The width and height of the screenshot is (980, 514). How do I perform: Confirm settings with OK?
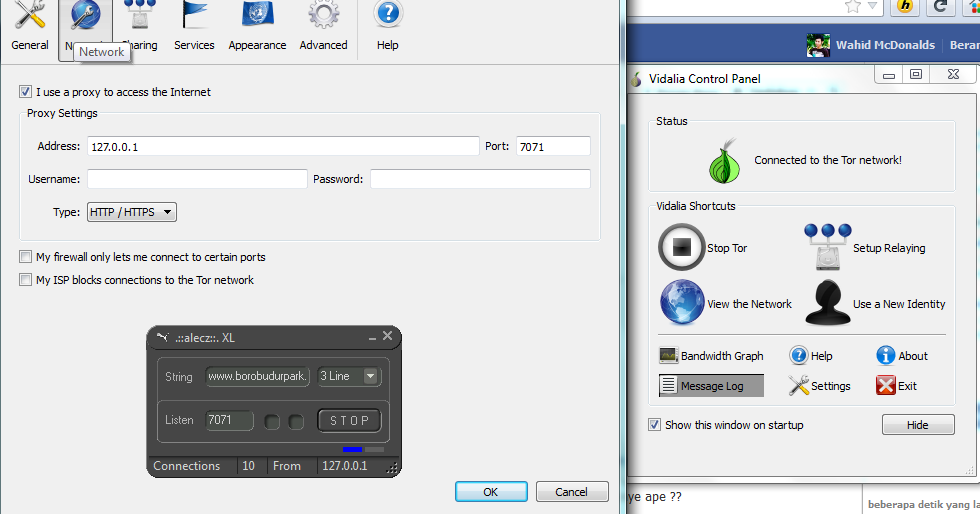tap(491, 491)
